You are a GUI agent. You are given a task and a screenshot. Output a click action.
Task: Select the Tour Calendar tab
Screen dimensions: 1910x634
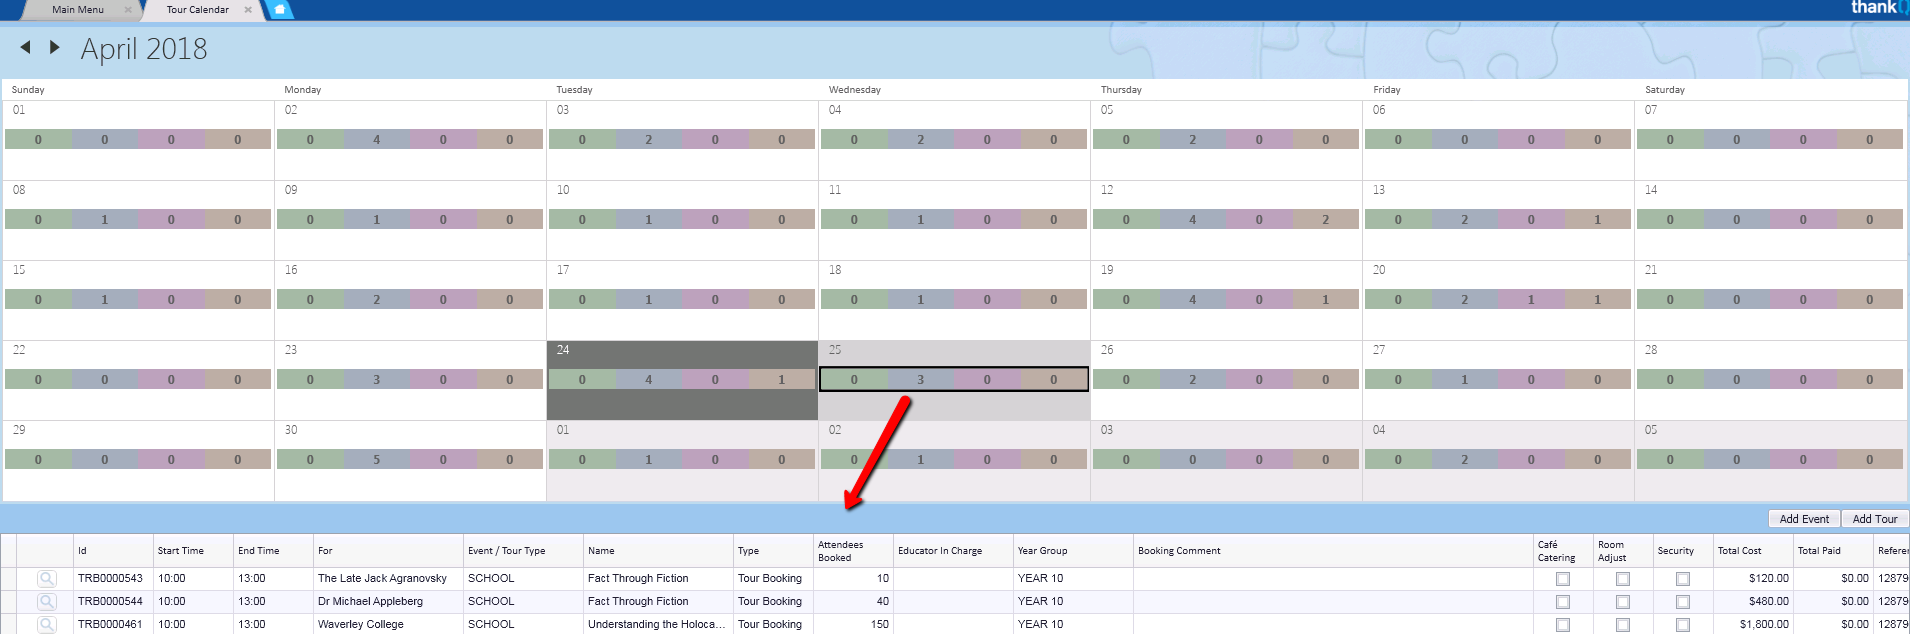[x=197, y=10]
